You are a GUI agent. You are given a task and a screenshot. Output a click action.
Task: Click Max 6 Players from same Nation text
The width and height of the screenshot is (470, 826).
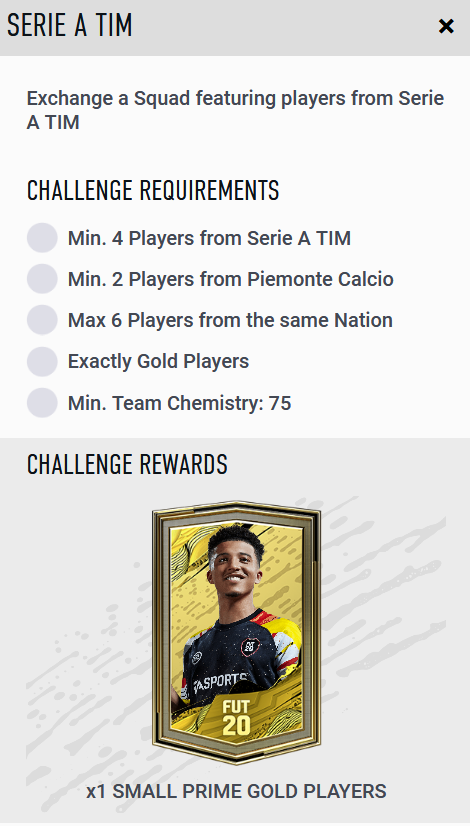coord(230,320)
